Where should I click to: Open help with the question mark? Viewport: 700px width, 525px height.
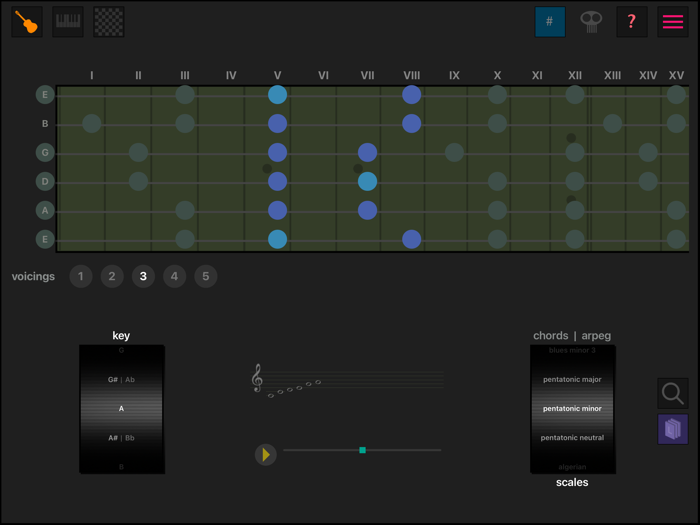(632, 21)
